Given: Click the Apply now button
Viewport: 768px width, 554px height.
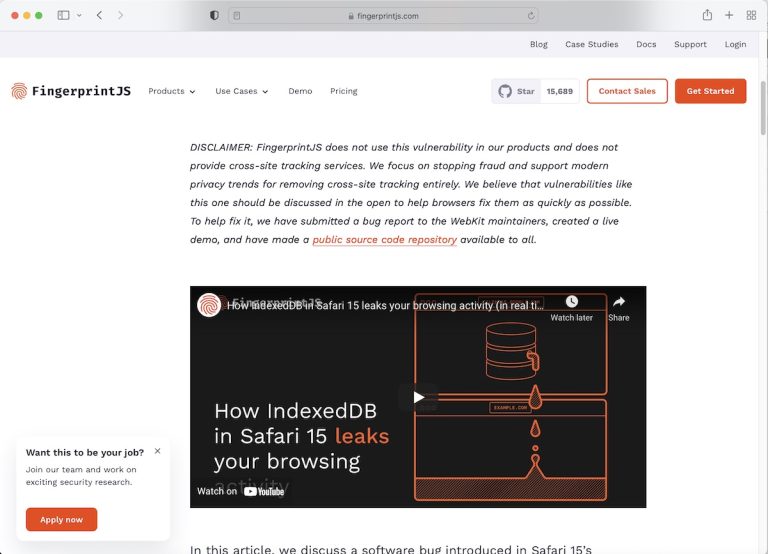Looking at the screenshot, I should tap(62, 519).
